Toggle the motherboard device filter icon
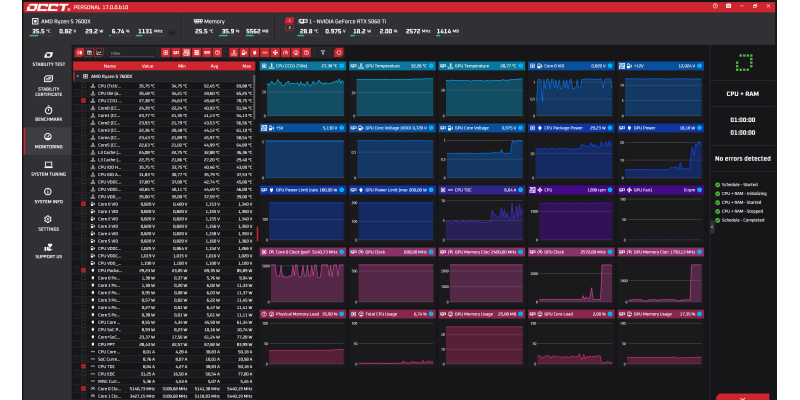Viewport: 800px width, 400px height. click(x=186, y=53)
